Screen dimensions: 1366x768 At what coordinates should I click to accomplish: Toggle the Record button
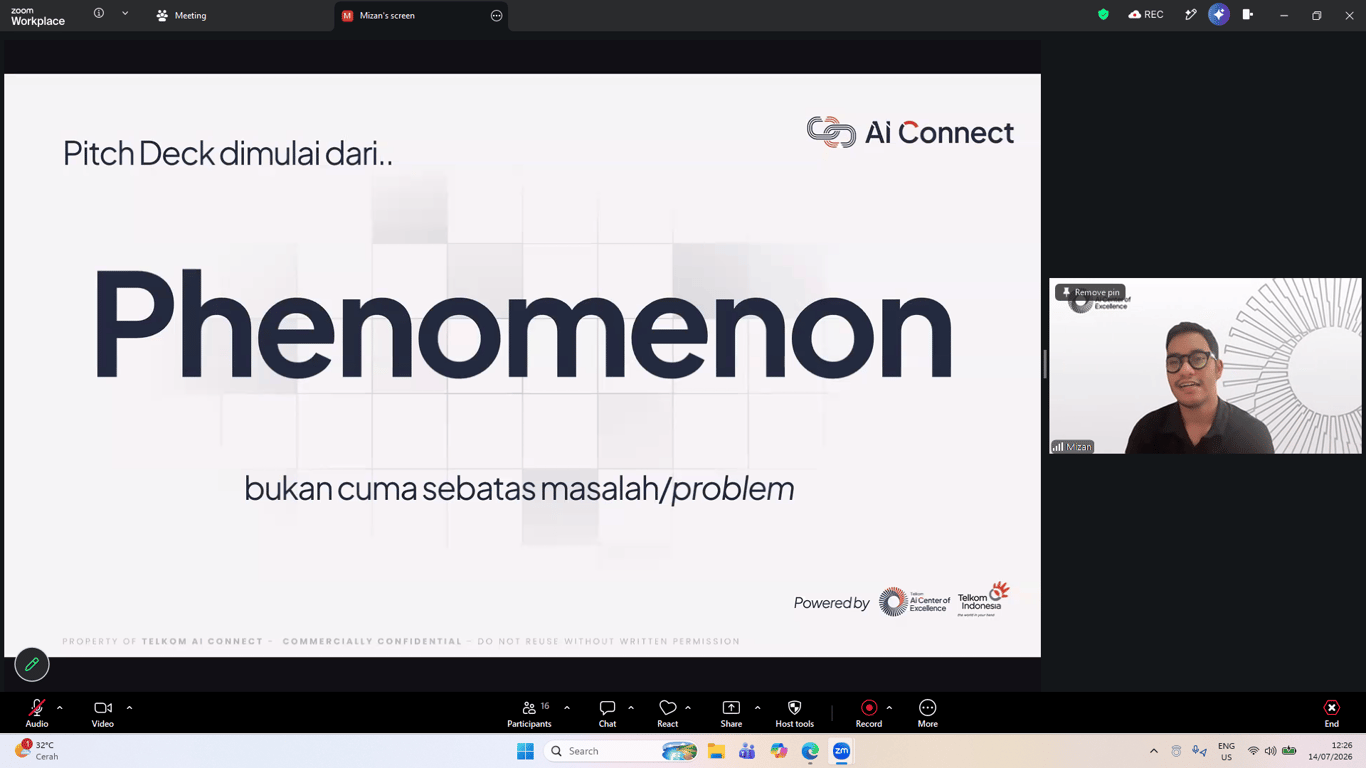click(x=869, y=713)
